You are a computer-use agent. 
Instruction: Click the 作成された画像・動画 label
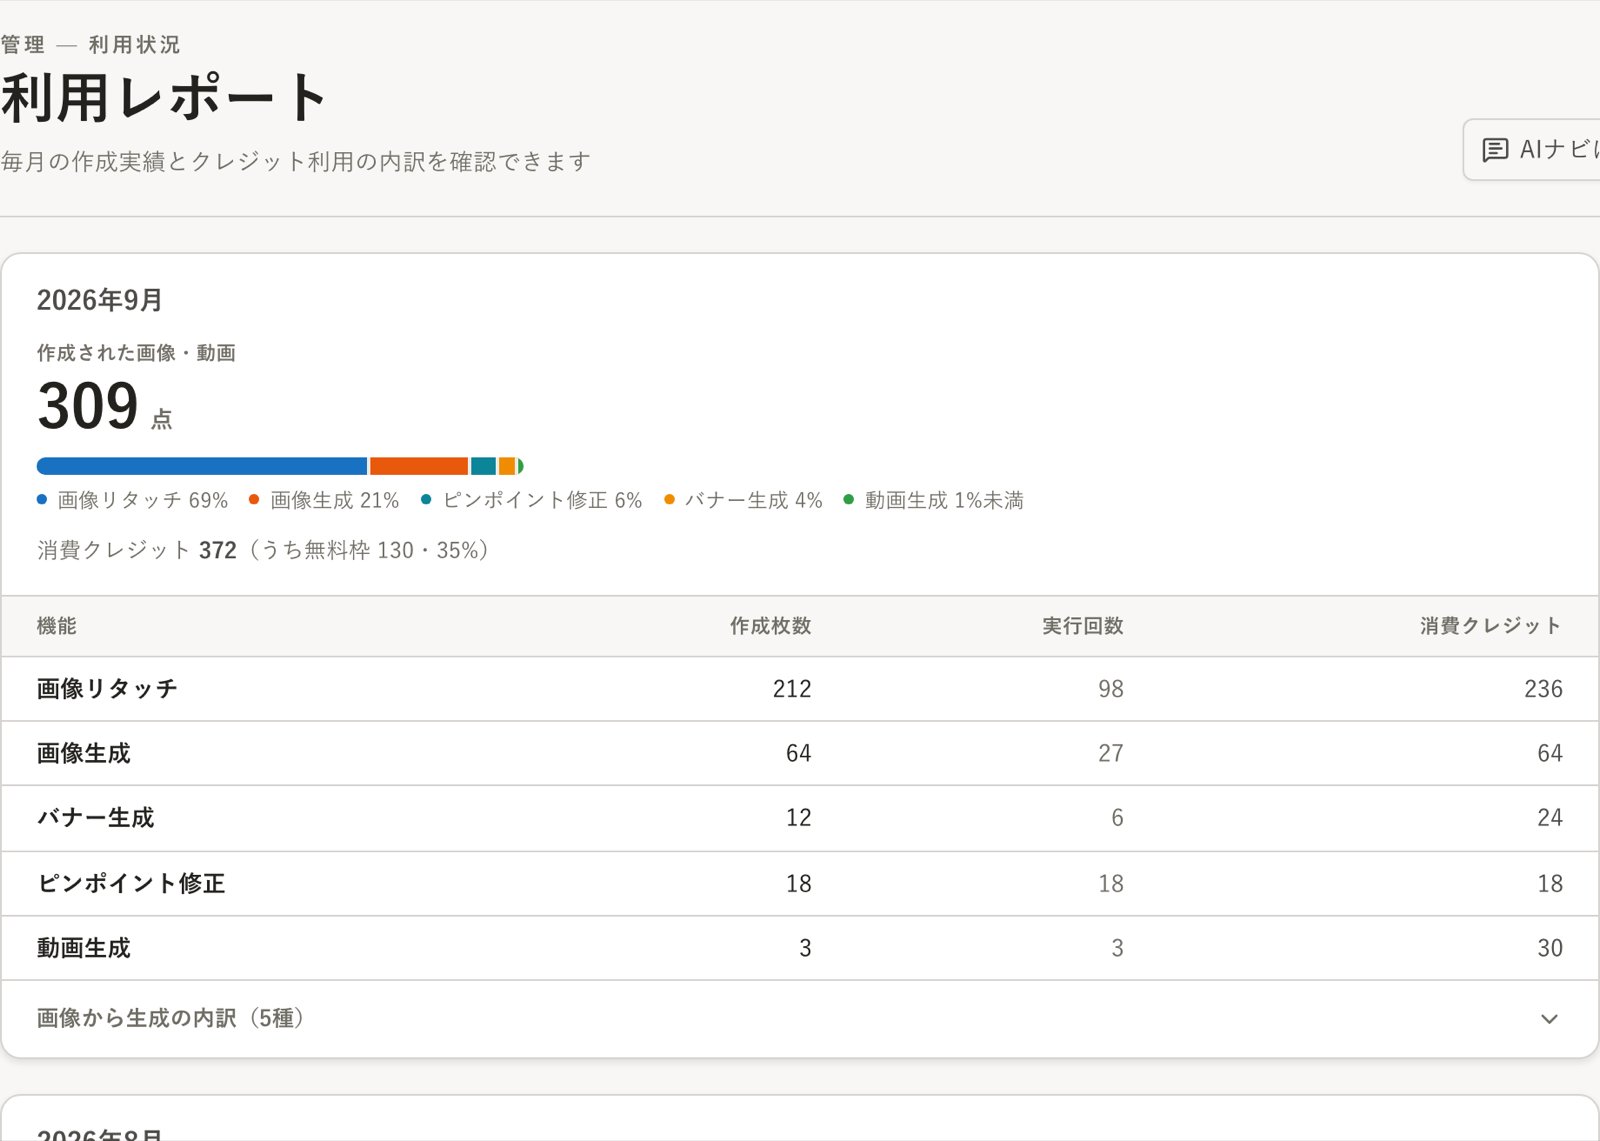coord(136,353)
